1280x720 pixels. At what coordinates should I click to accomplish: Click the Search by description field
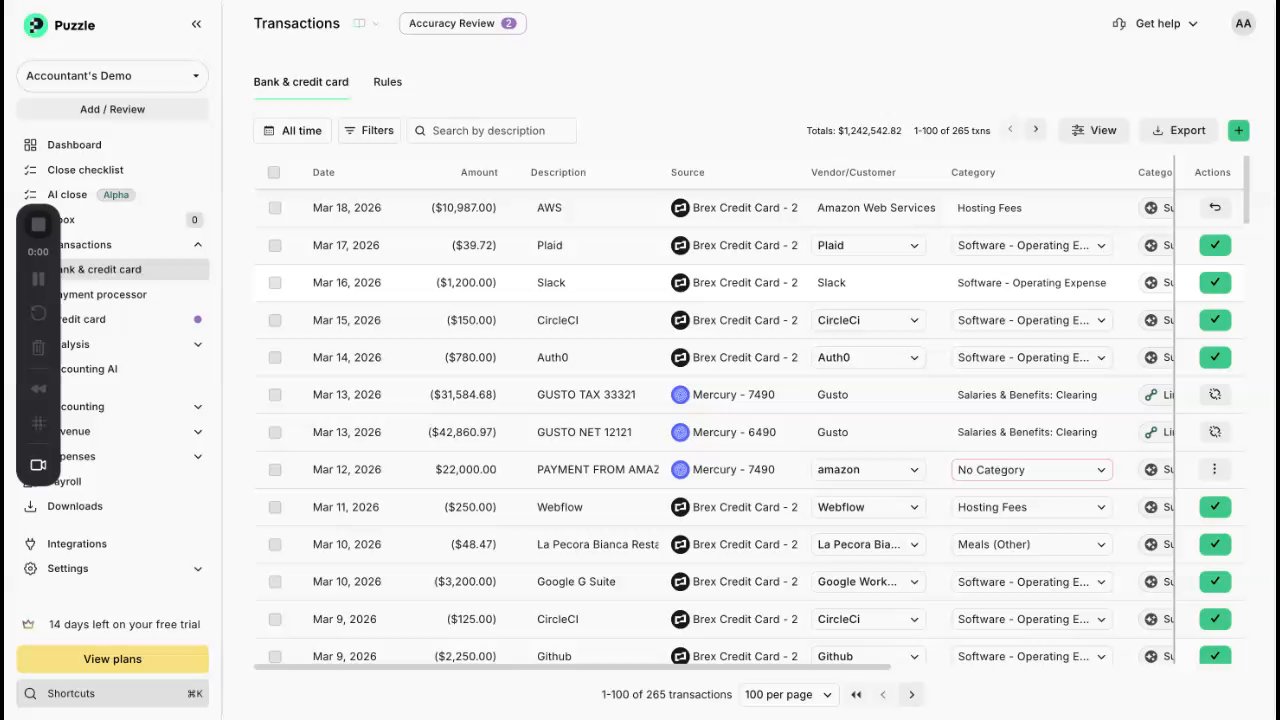coord(491,131)
